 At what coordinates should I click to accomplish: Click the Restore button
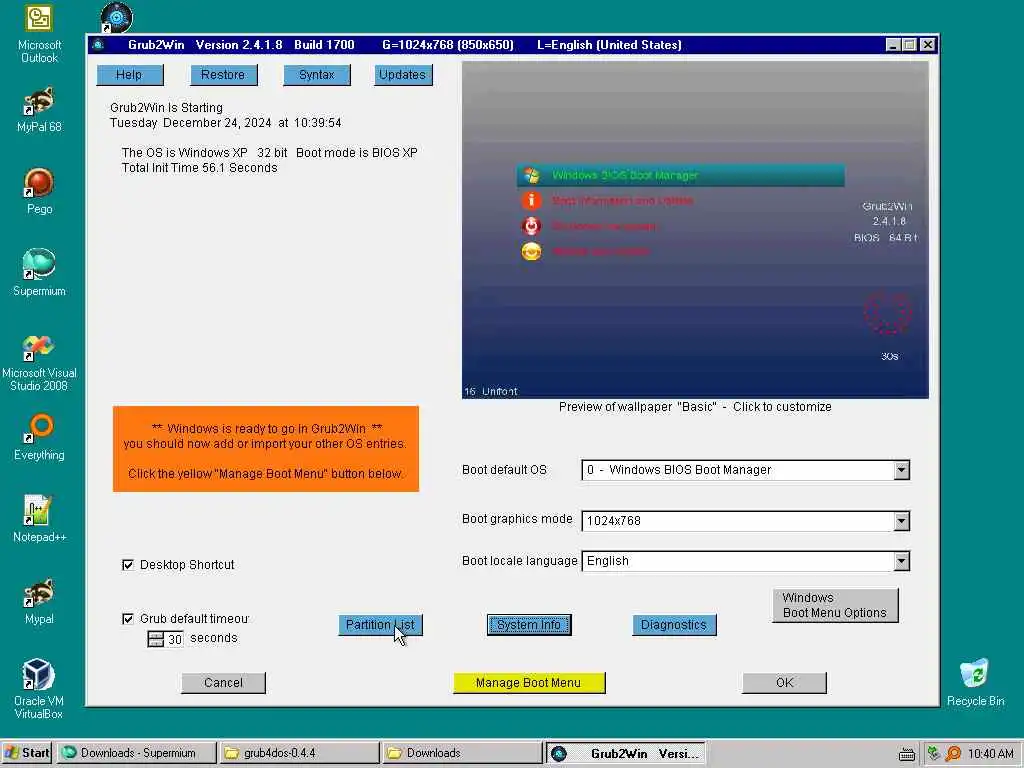[x=223, y=75]
